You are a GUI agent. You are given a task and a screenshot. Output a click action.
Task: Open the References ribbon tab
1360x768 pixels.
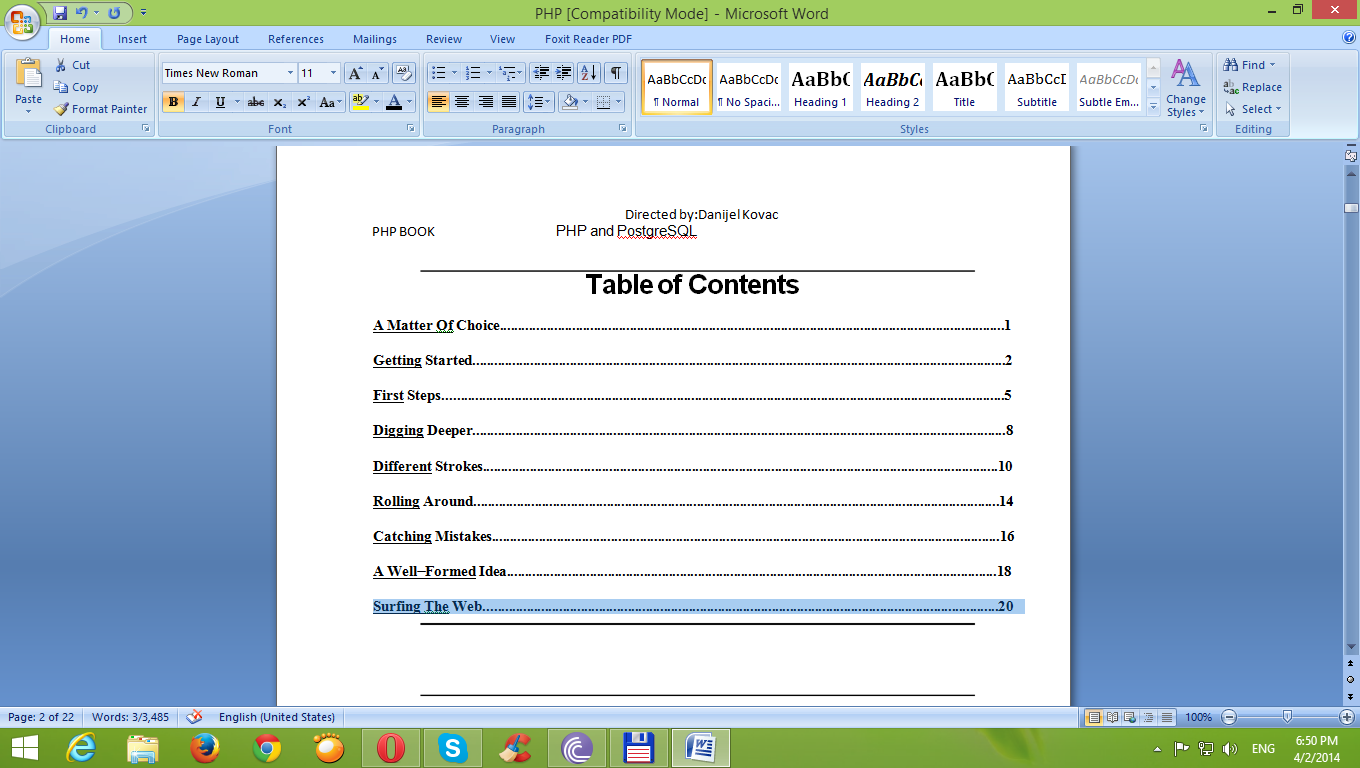[296, 39]
